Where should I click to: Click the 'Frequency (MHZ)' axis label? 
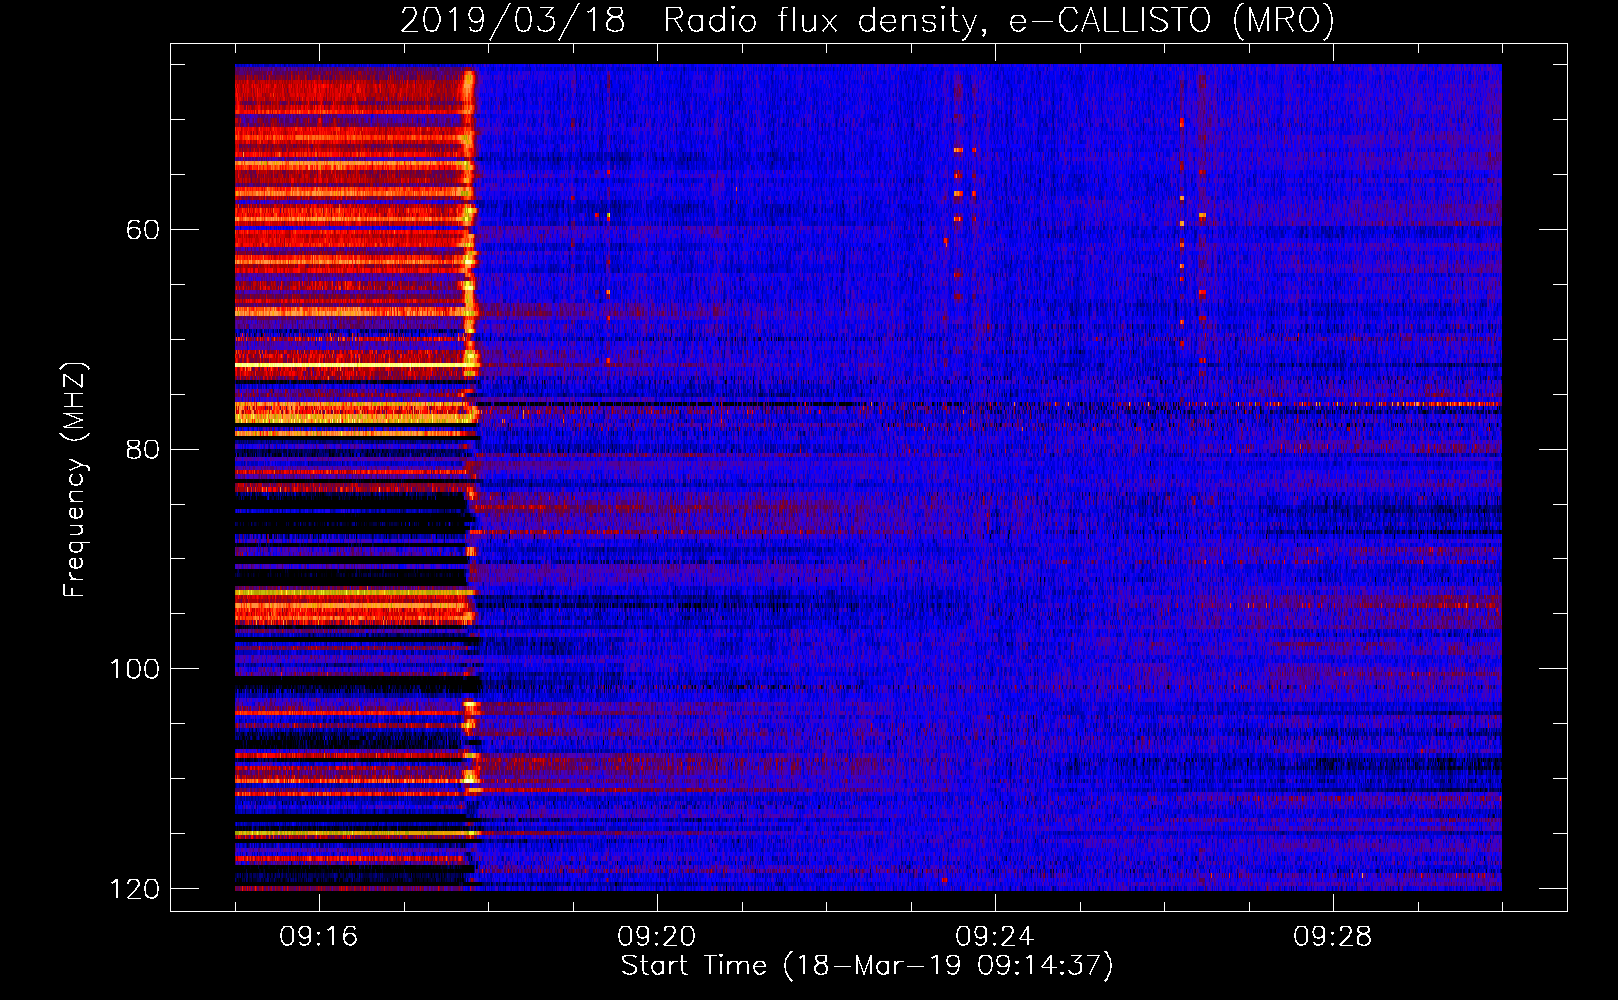pos(75,480)
